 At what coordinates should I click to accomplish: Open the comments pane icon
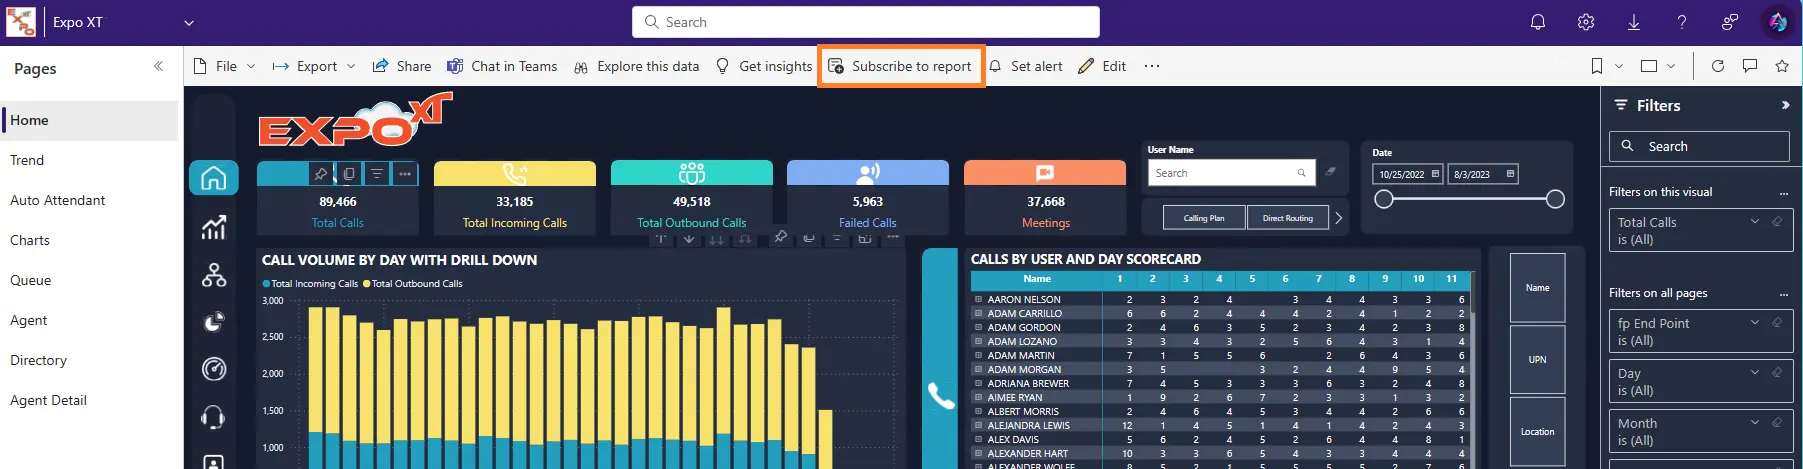tap(1750, 66)
